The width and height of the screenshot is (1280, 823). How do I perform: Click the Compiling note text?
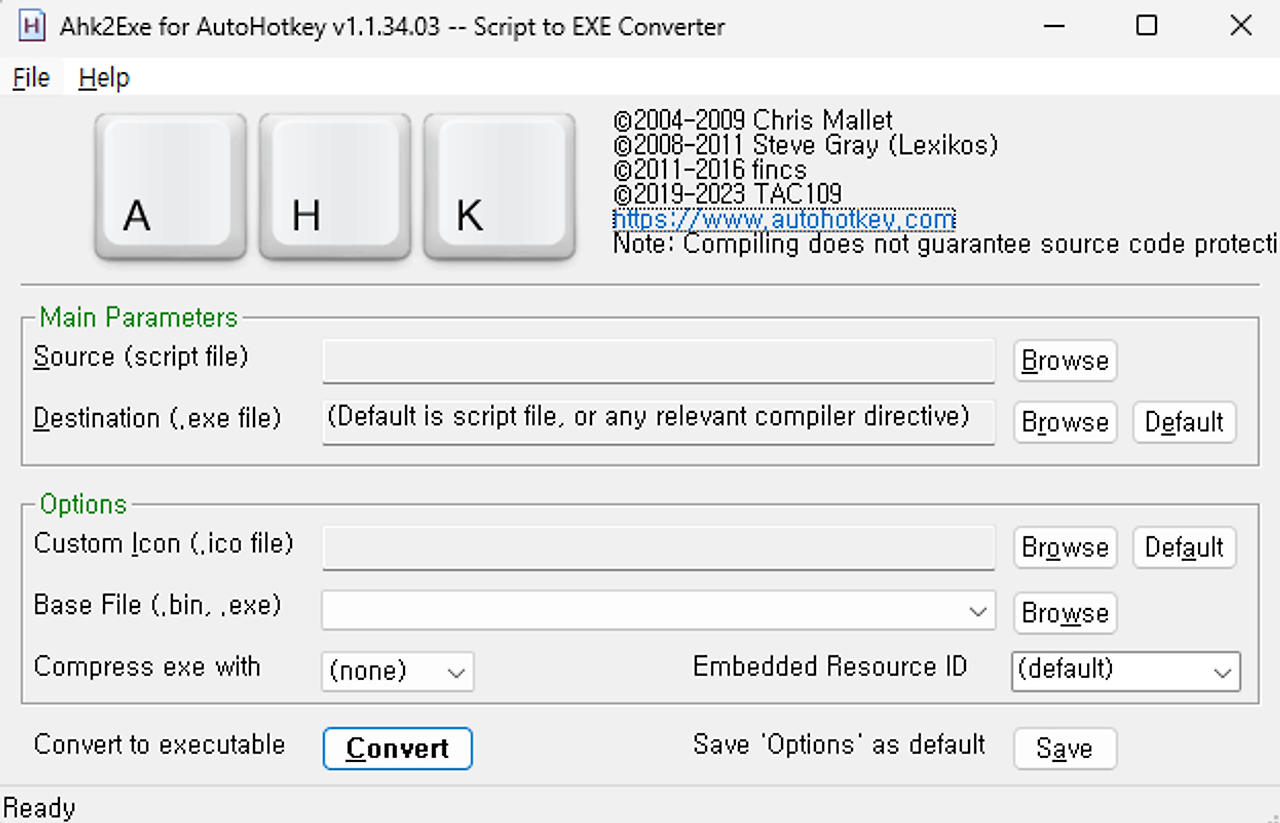point(945,244)
